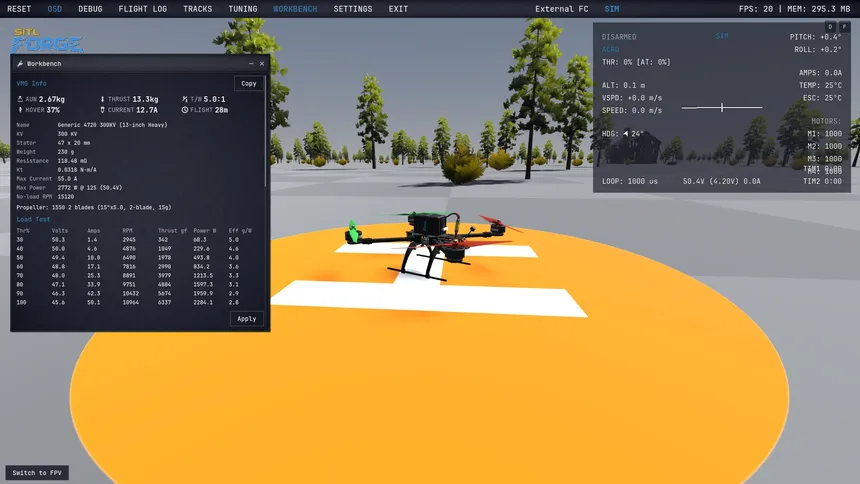
Task: Click RPM value '7816' in the 60% row
Action: (129, 267)
